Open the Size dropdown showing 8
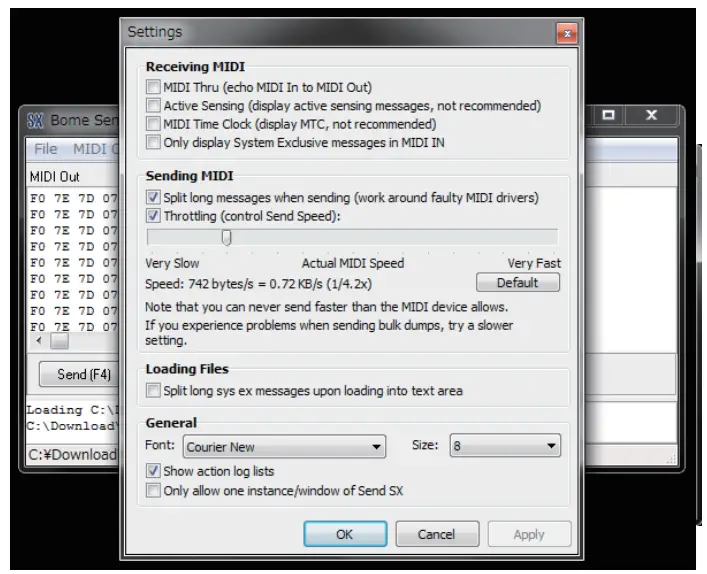This screenshot has height=574, width=707. (x=505, y=445)
